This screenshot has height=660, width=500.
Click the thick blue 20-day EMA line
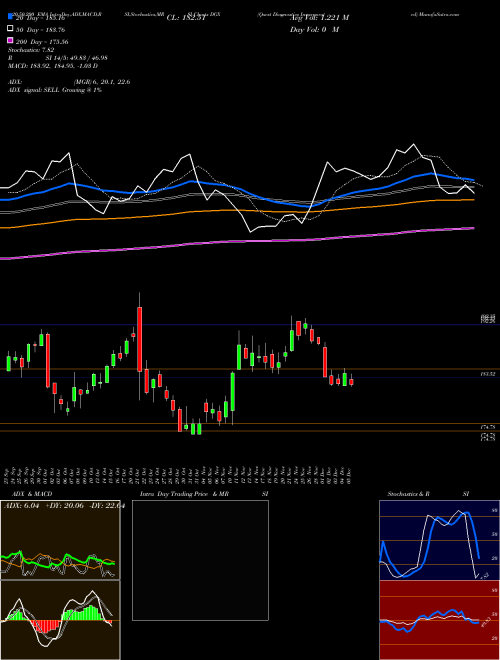[236, 188]
